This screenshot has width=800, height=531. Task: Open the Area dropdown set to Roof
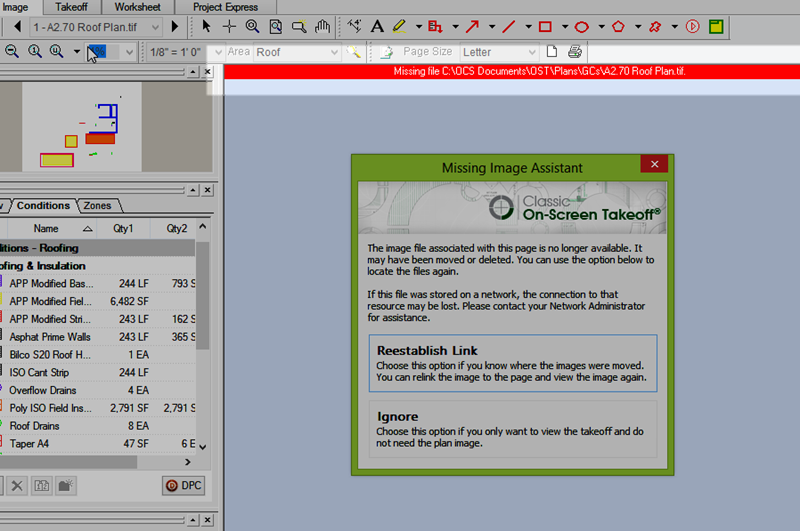point(297,52)
